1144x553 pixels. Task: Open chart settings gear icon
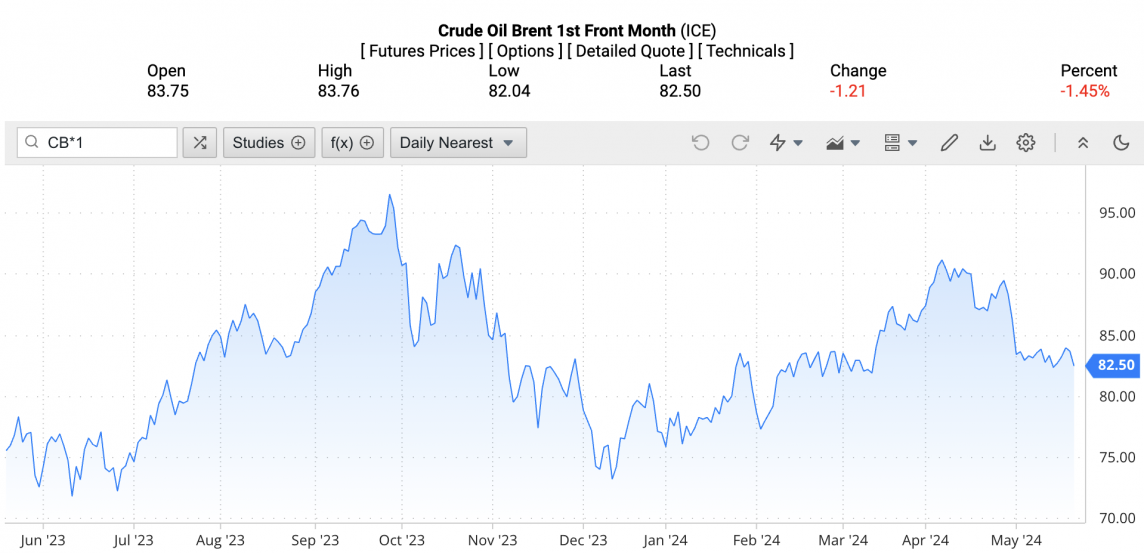(x=1025, y=143)
